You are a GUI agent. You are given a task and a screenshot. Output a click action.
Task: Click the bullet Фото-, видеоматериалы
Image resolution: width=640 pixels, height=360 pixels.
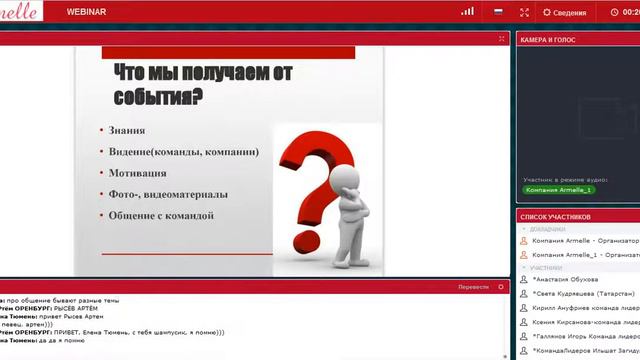(x=168, y=194)
